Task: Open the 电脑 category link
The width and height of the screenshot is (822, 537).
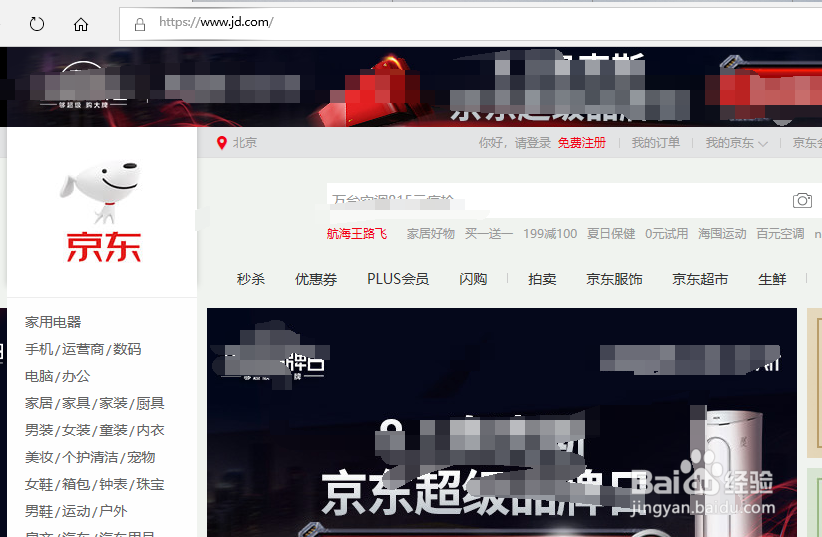Action: pos(38,376)
